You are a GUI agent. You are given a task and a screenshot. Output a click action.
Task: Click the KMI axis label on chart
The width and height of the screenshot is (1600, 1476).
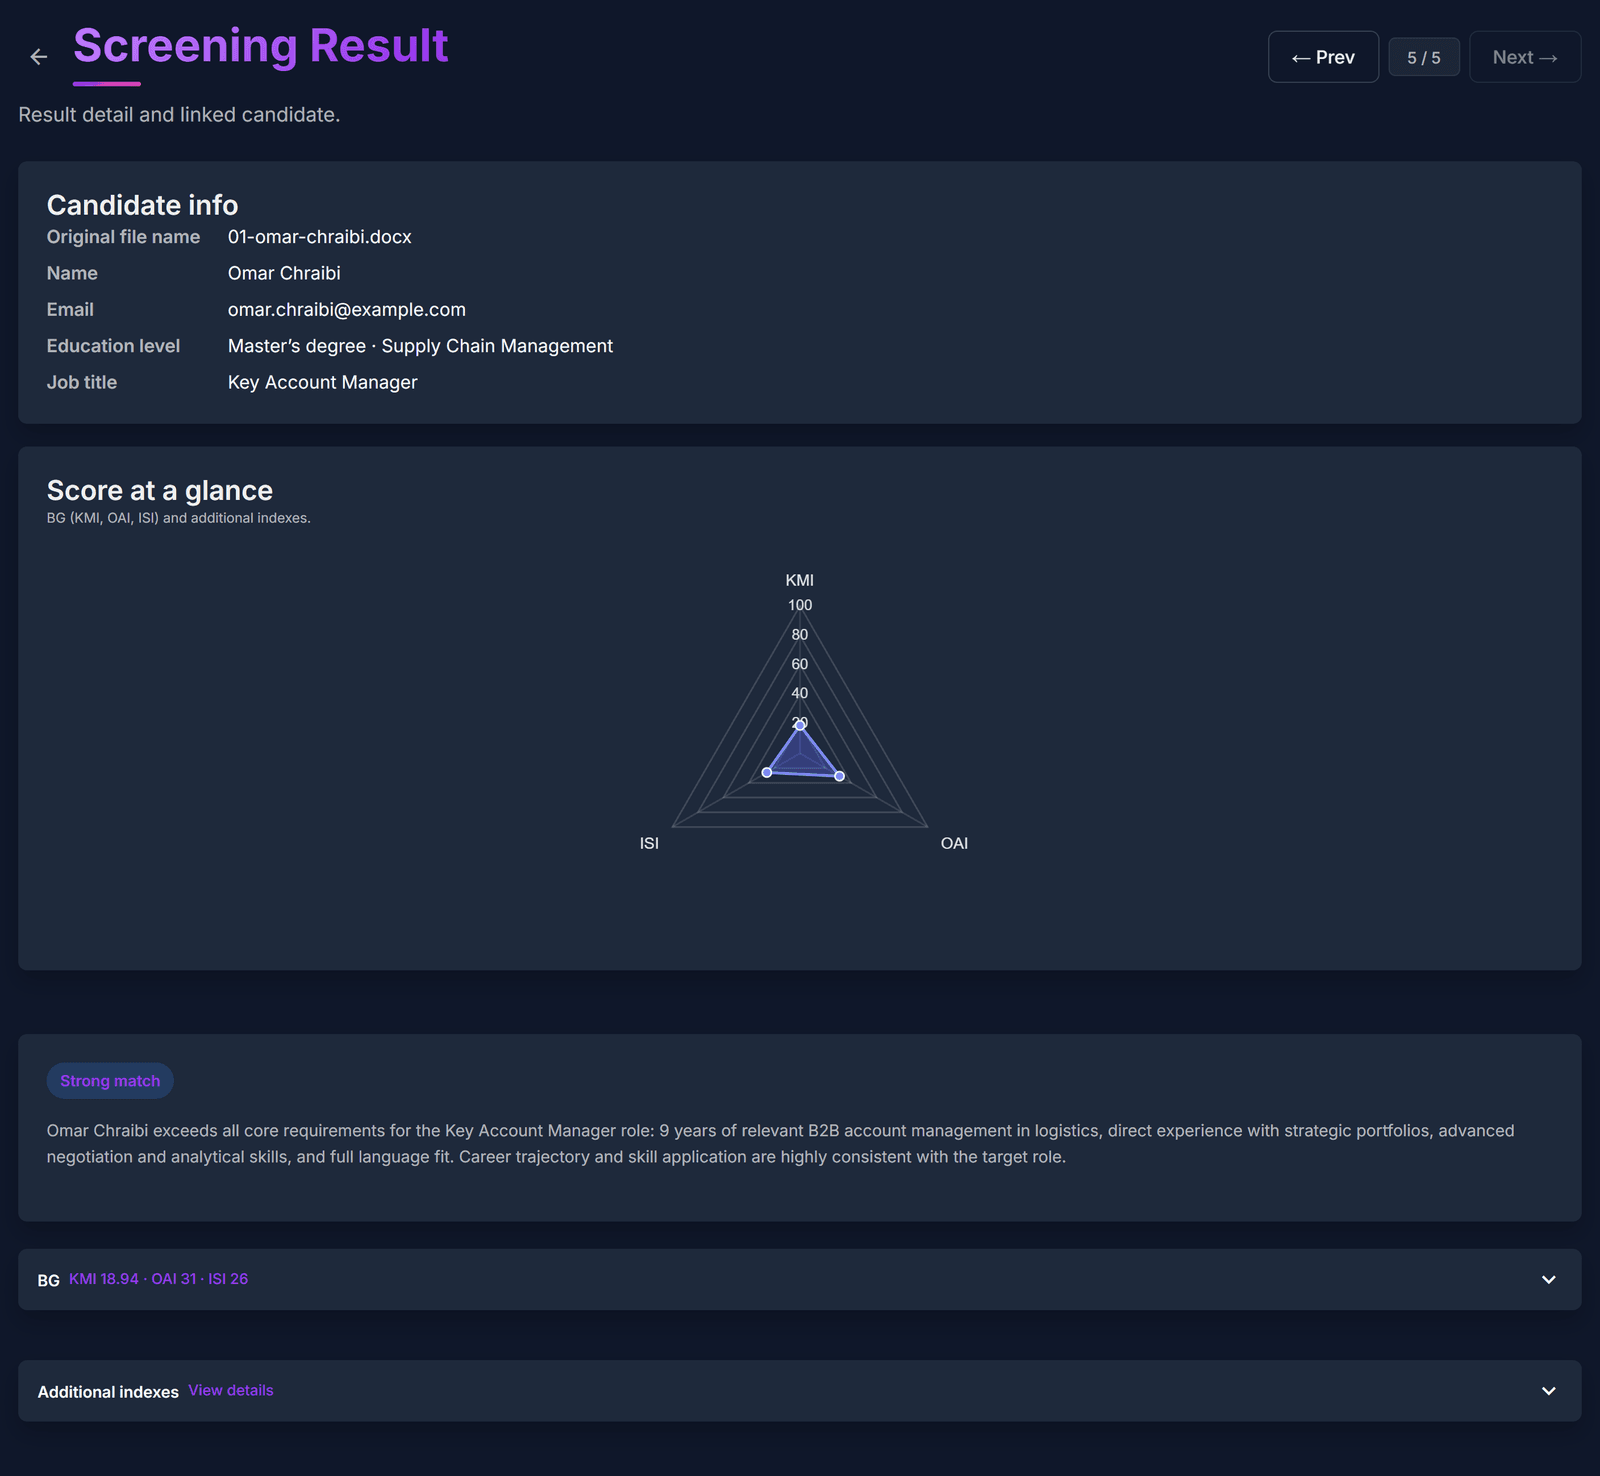click(800, 580)
